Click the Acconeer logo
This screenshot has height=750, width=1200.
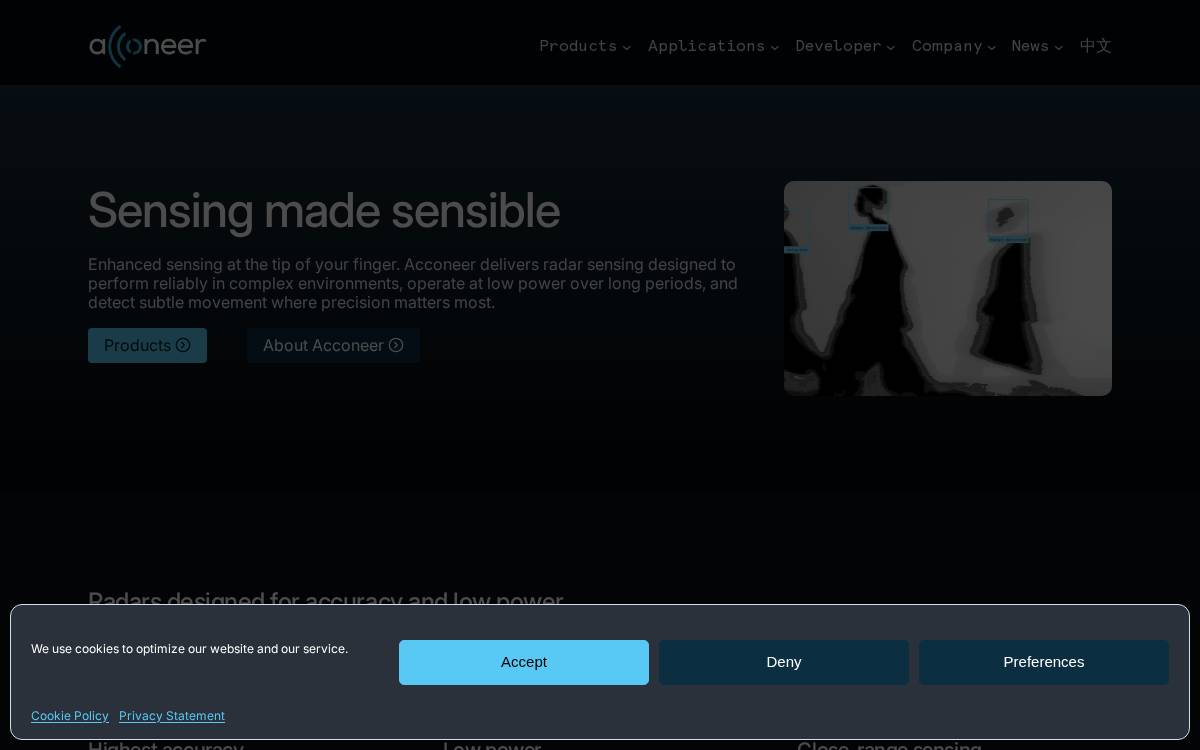(148, 46)
